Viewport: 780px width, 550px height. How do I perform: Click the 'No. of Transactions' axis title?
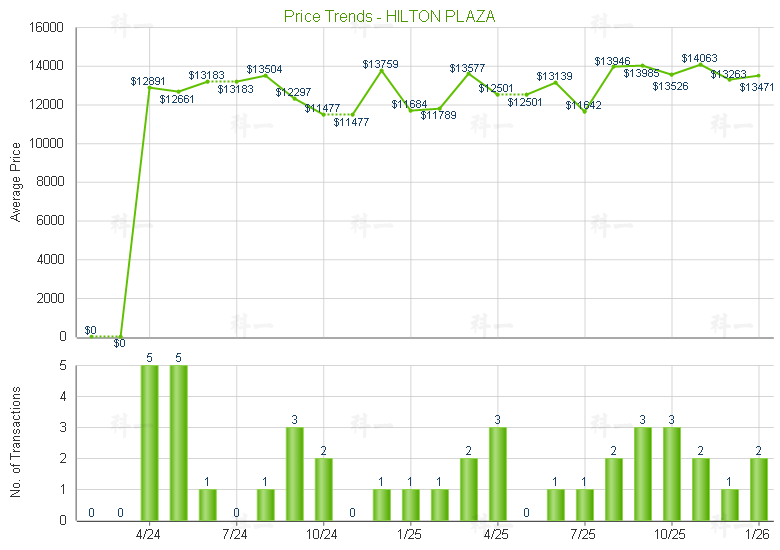[x=15, y=443]
